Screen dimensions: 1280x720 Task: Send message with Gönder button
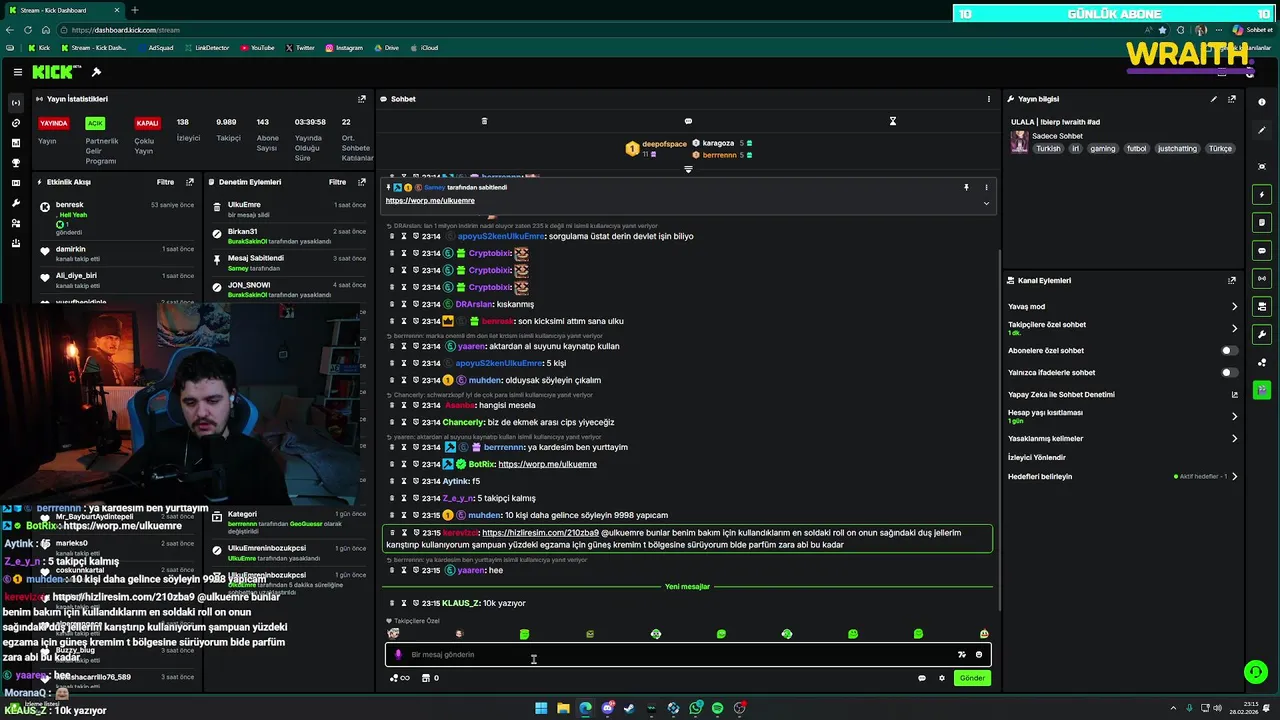tap(972, 678)
